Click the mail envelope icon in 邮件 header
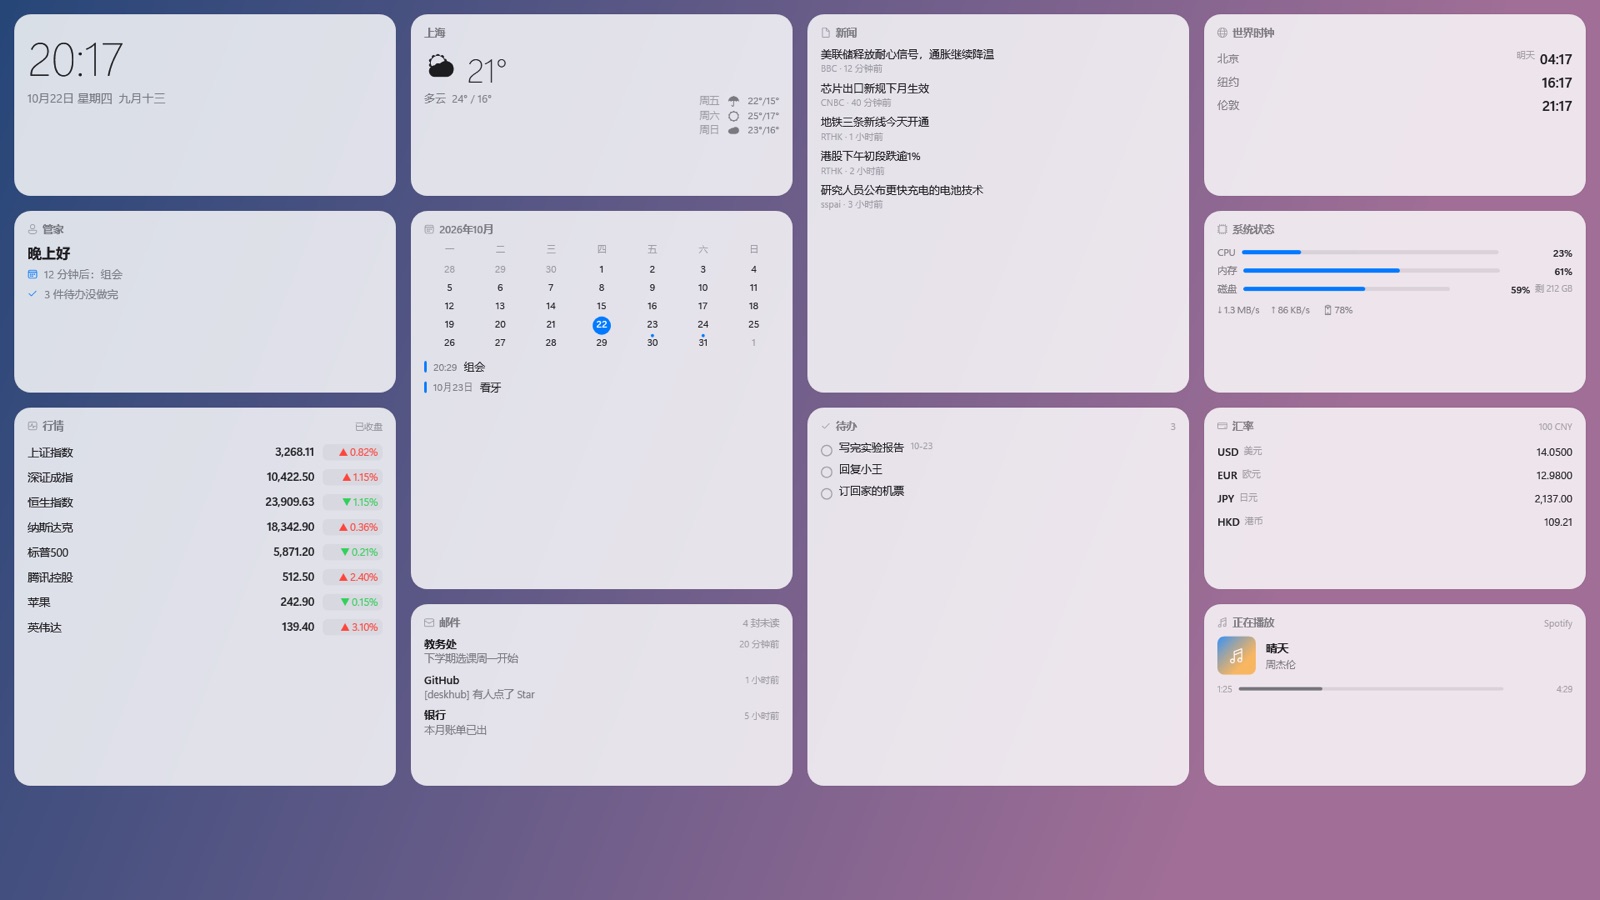Image resolution: width=1600 pixels, height=900 pixels. 429,623
